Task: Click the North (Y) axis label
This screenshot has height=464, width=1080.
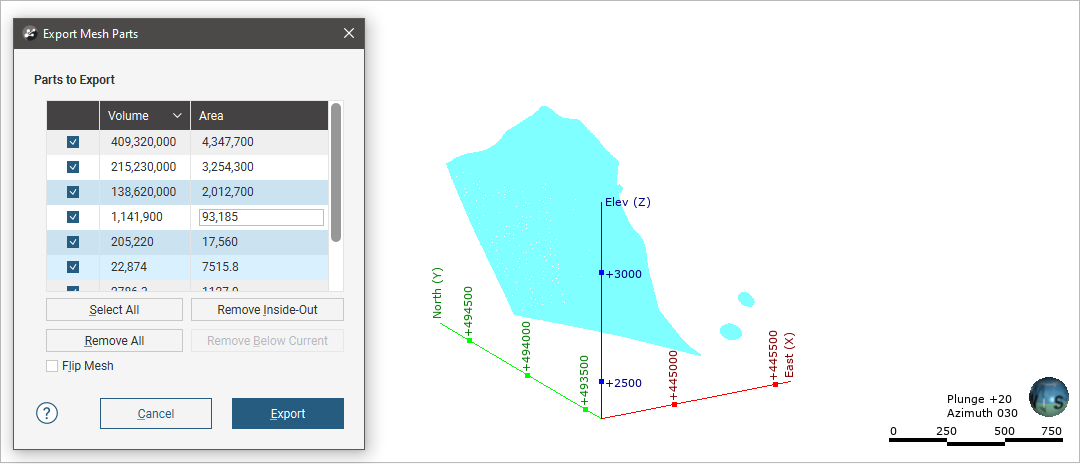Action: point(437,293)
